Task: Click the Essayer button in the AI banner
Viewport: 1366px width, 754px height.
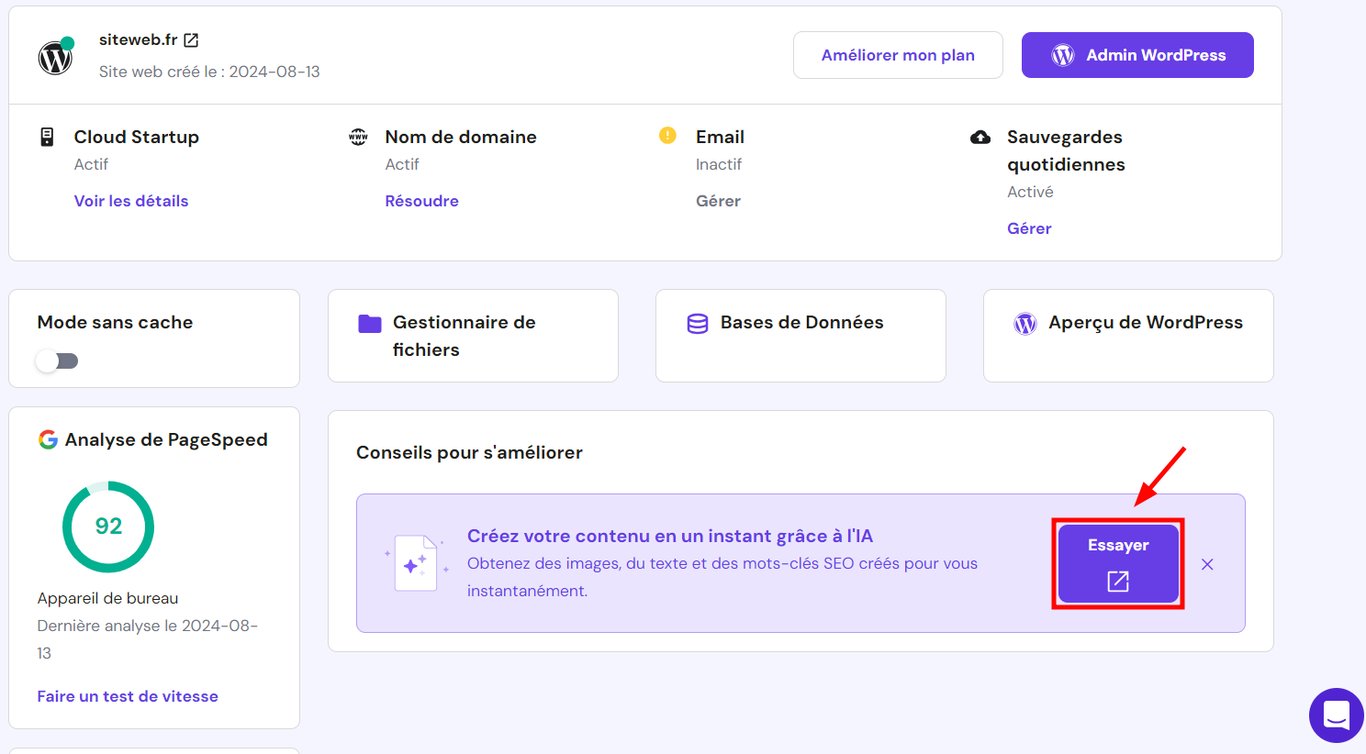Action: (1117, 562)
